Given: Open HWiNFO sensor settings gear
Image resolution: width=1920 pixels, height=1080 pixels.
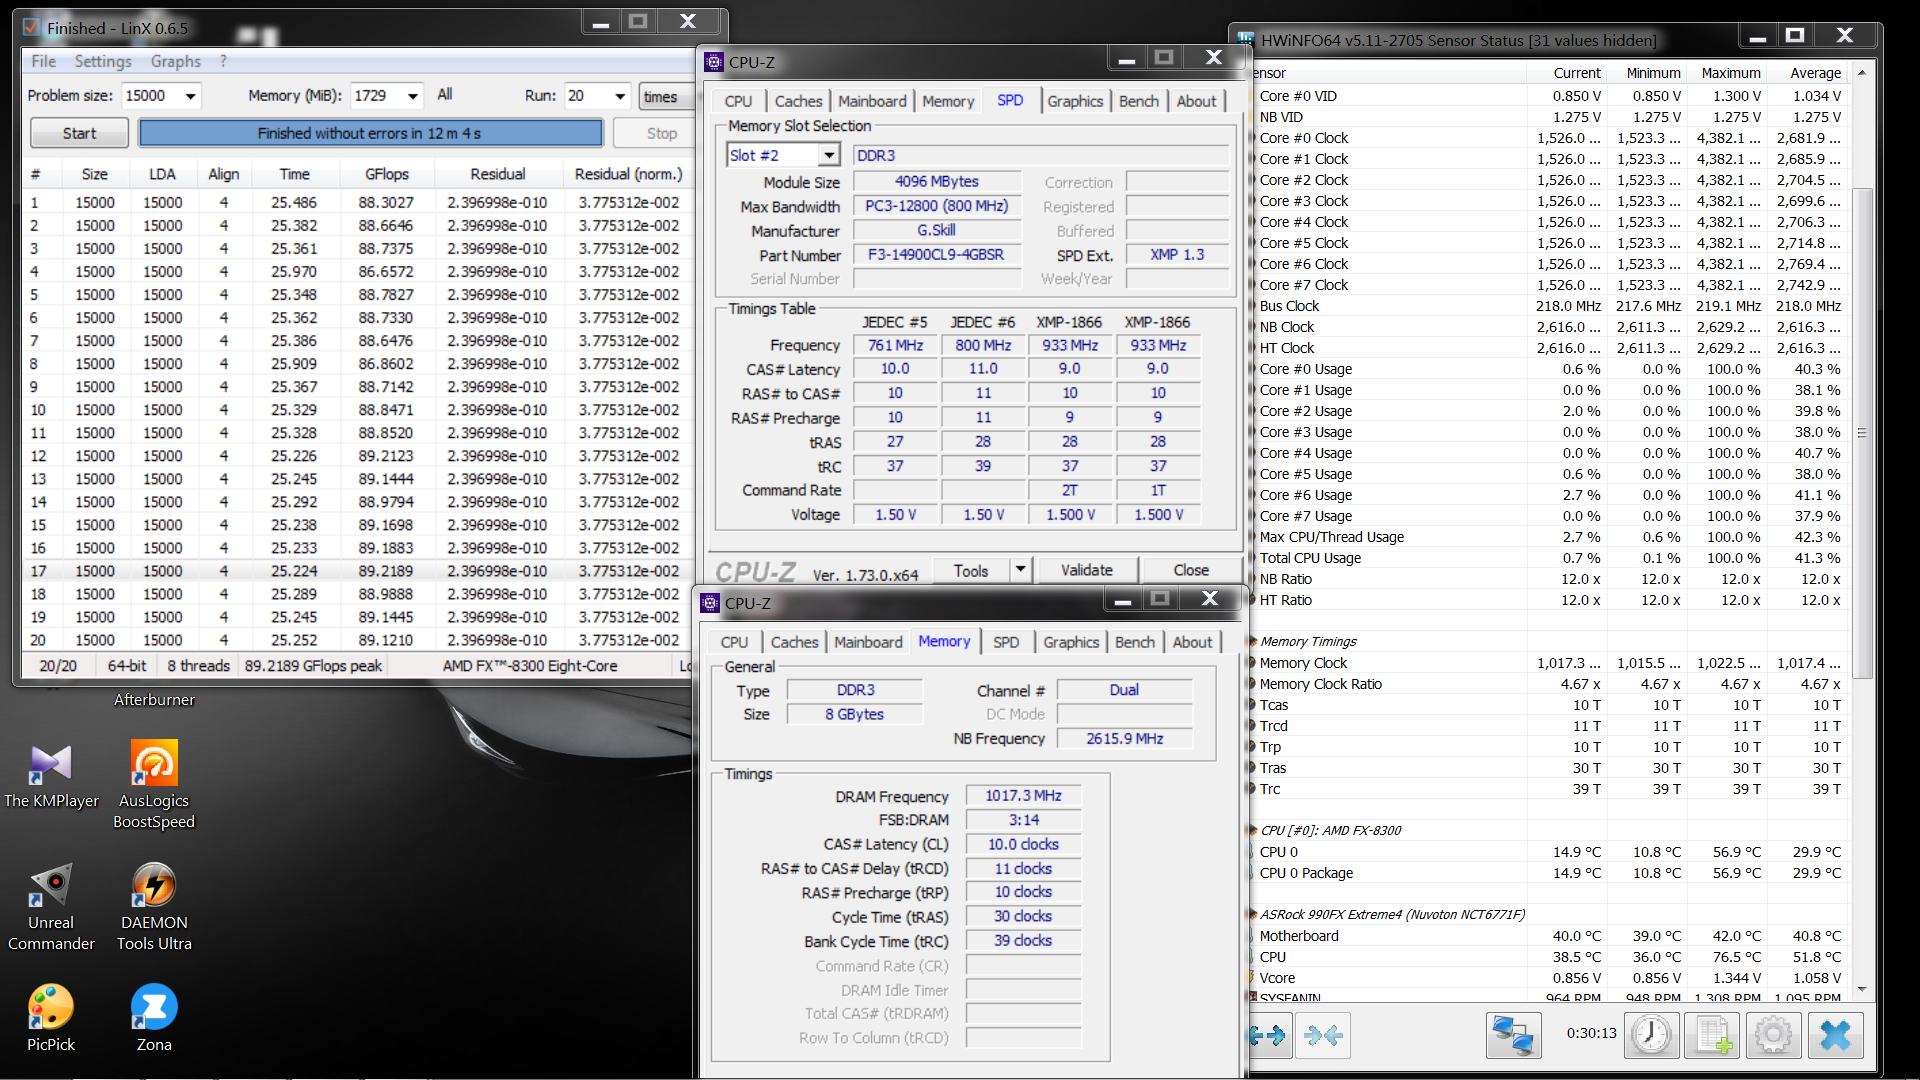Looking at the screenshot, I should pos(1773,1036).
